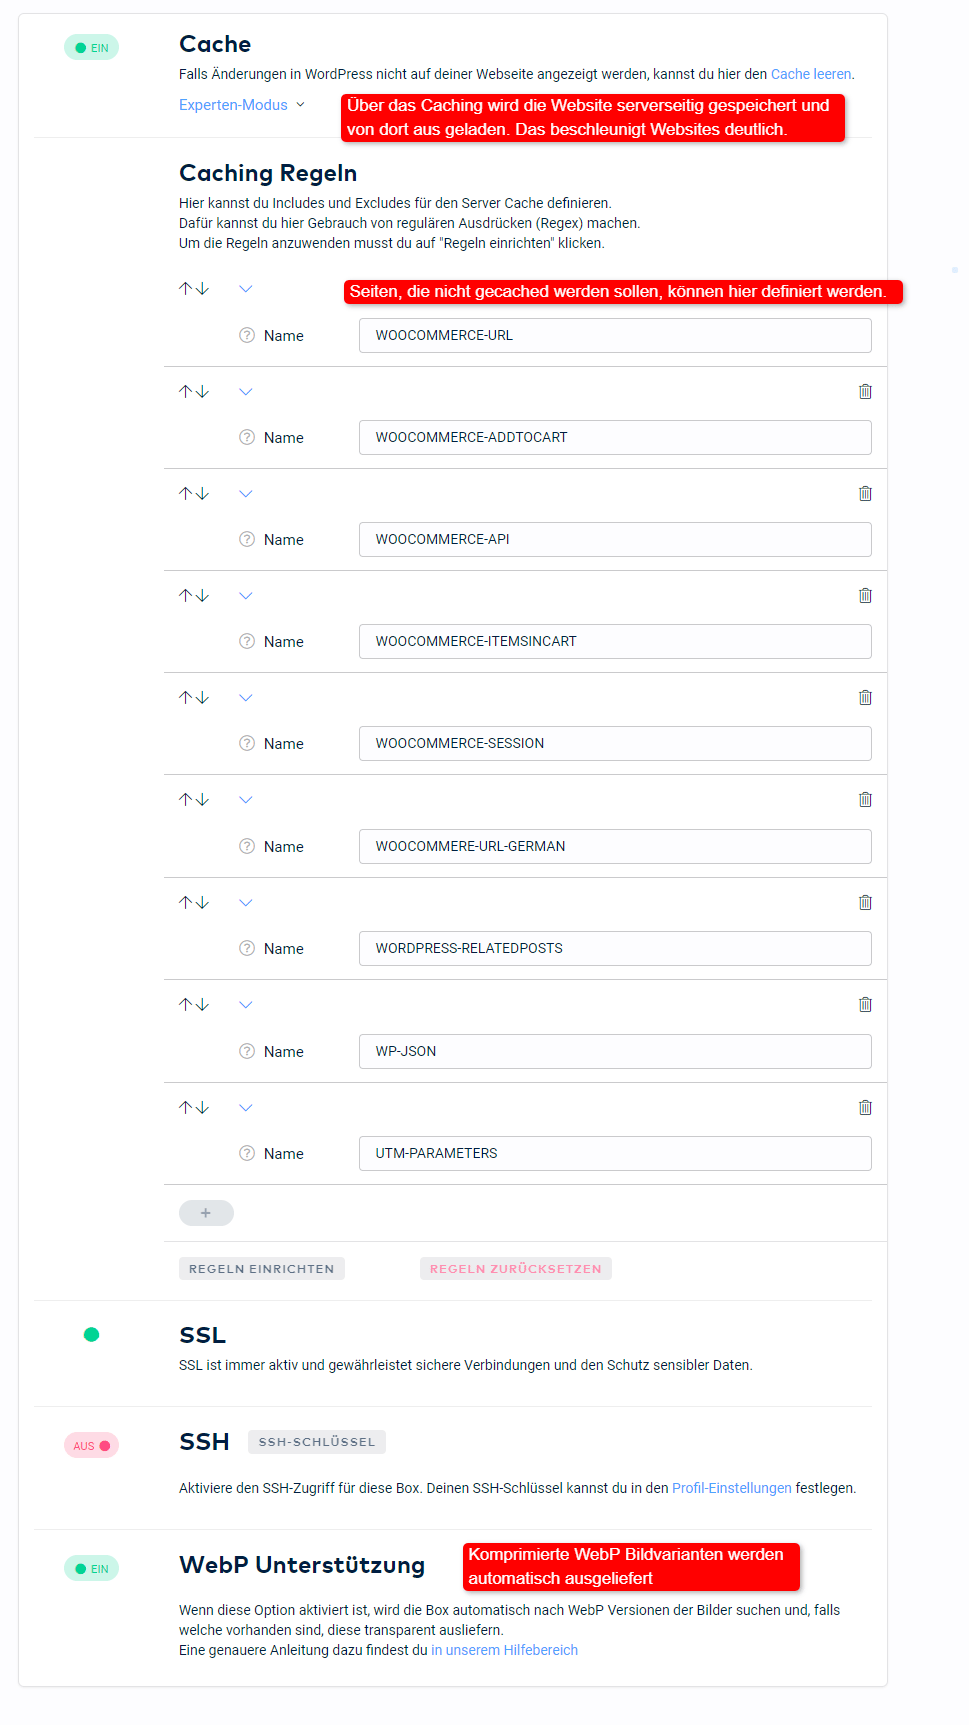The height and width of the screenshot is (1725, 969).
Task: Click reorder arrows for WORDPRESS-RELATEDPOSTS rule
Action: [x=194, y=903]
